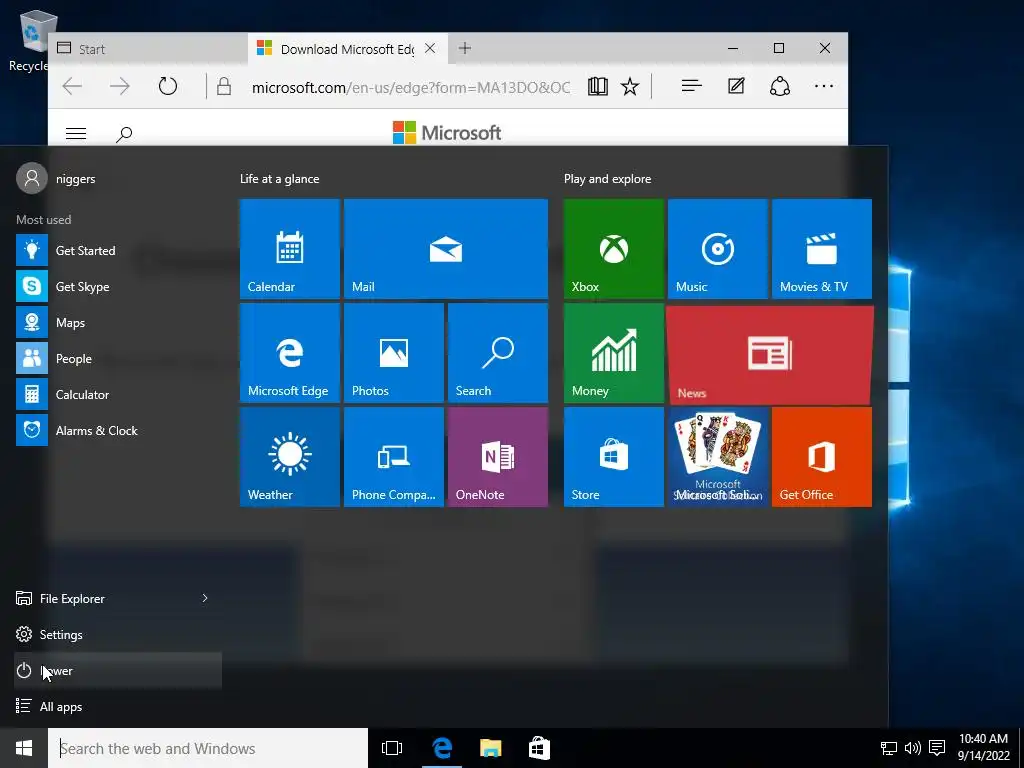This screenshot has height=768, width=1024.
Task: Open the clock showing 10:40 AM
Action: pos(983,748)
